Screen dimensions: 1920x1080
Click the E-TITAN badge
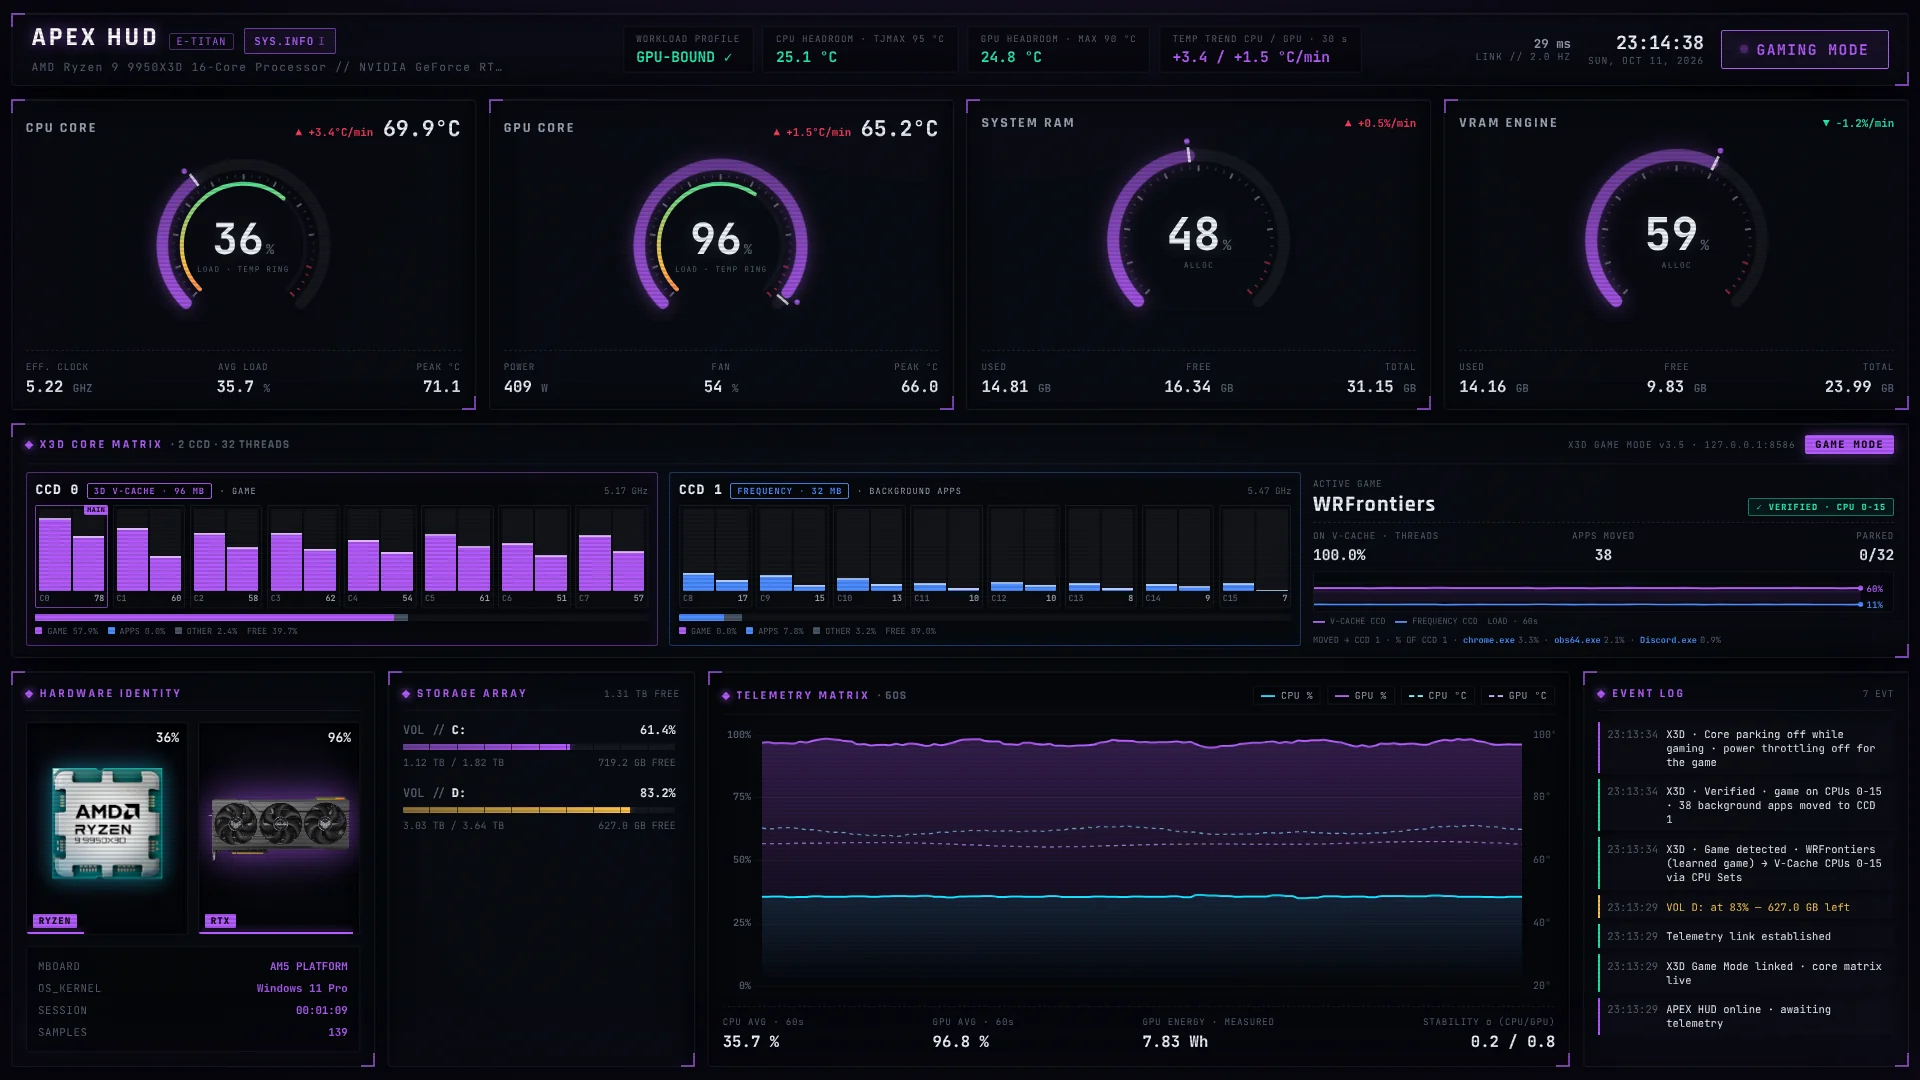coord(201,42)
